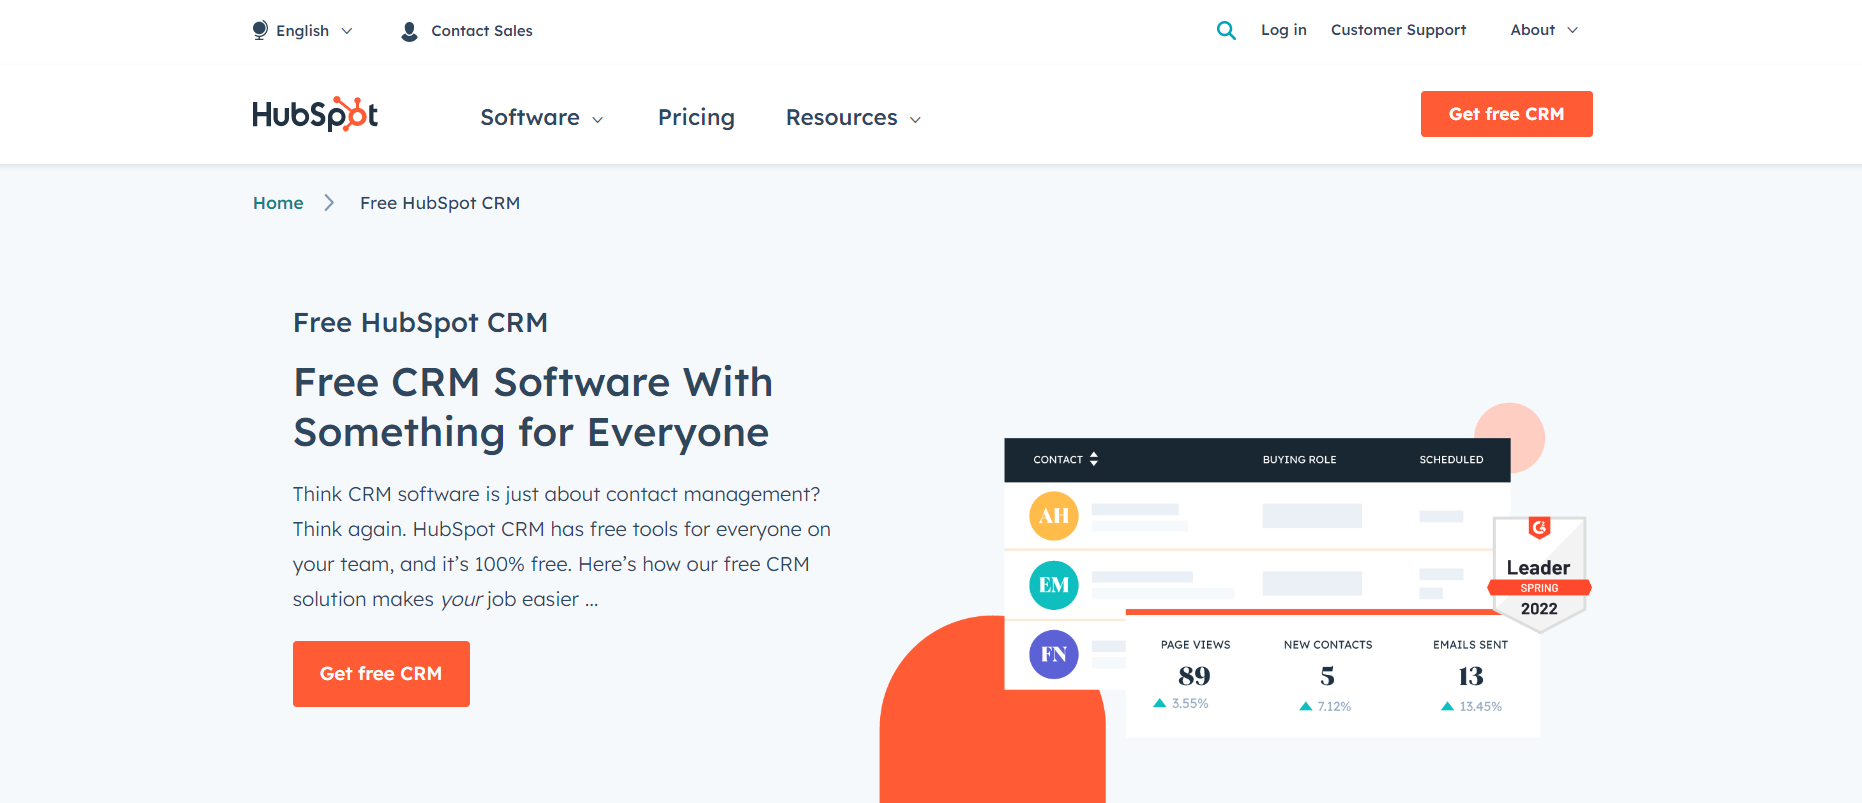Click the heading Free CRM Software With Something for Everyone
This screenshot has height=803, width=1862.
click(x=532, y=407)
